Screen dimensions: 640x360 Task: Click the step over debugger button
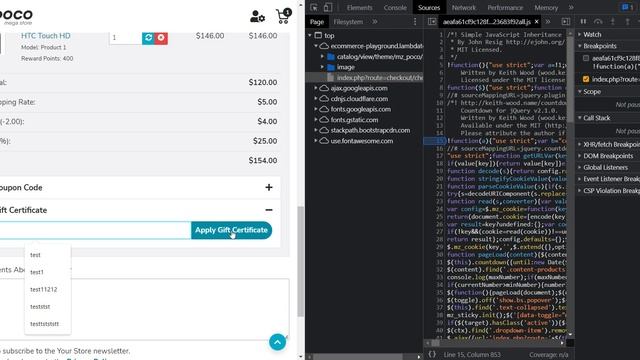click(x=598, y=21)
